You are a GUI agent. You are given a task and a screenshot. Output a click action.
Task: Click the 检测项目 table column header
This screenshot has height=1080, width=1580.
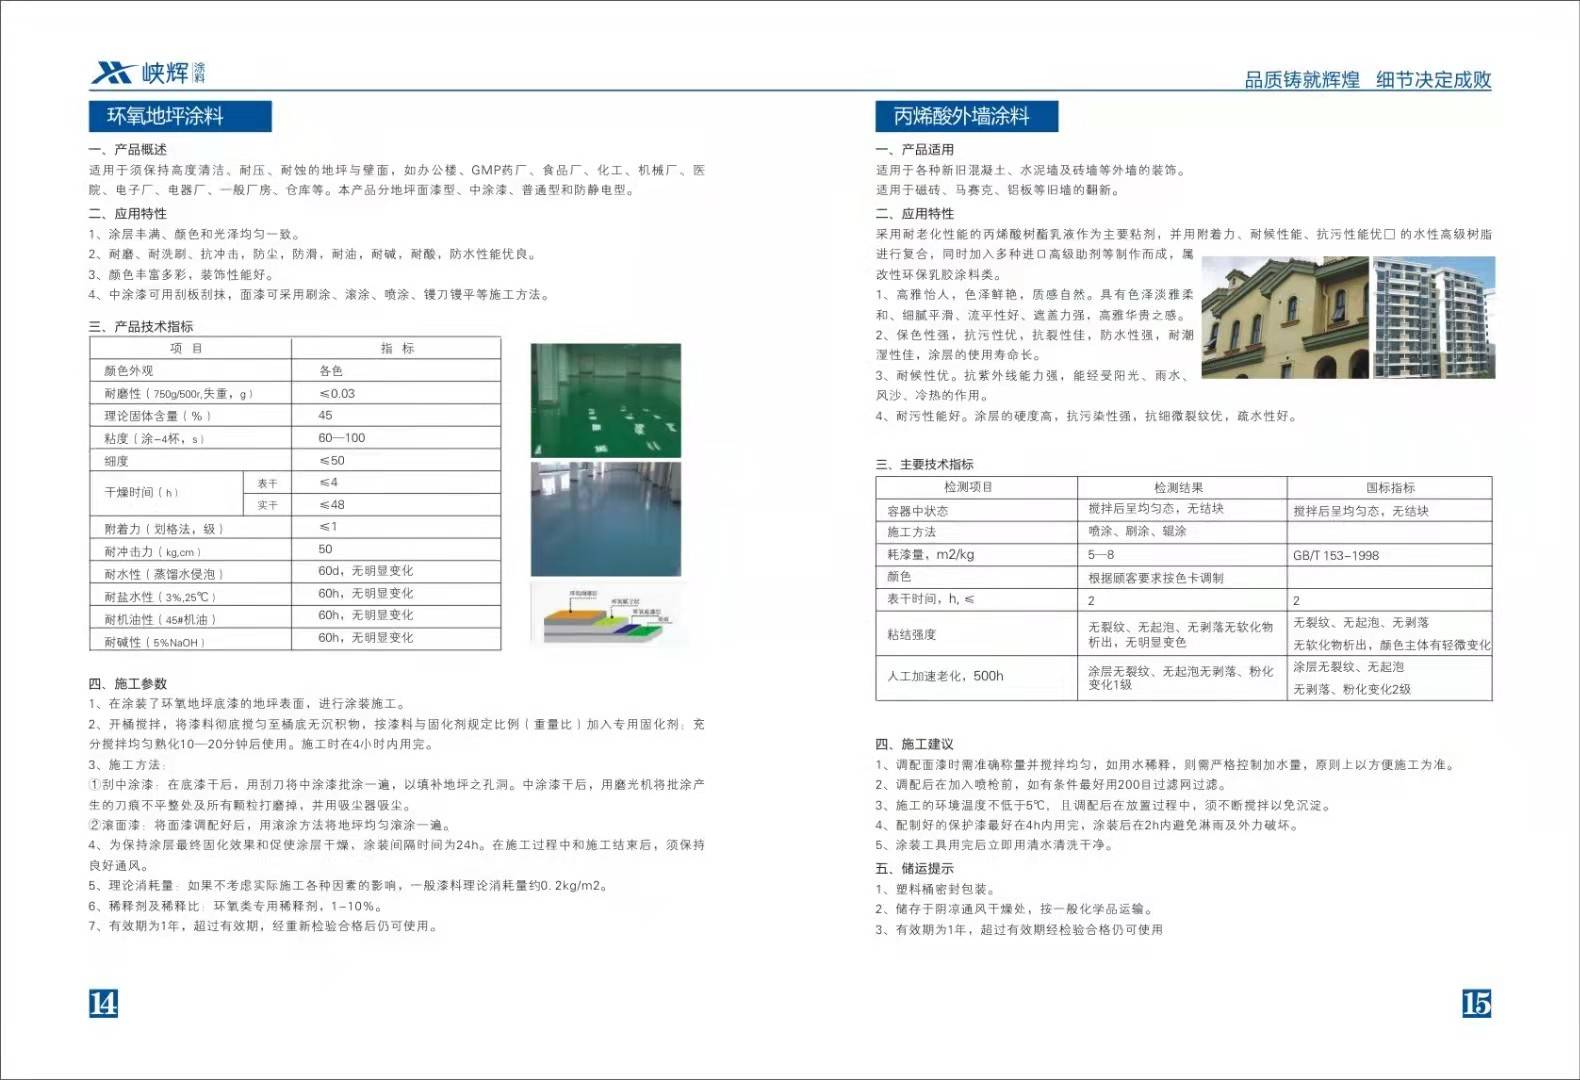pos(968,487)
